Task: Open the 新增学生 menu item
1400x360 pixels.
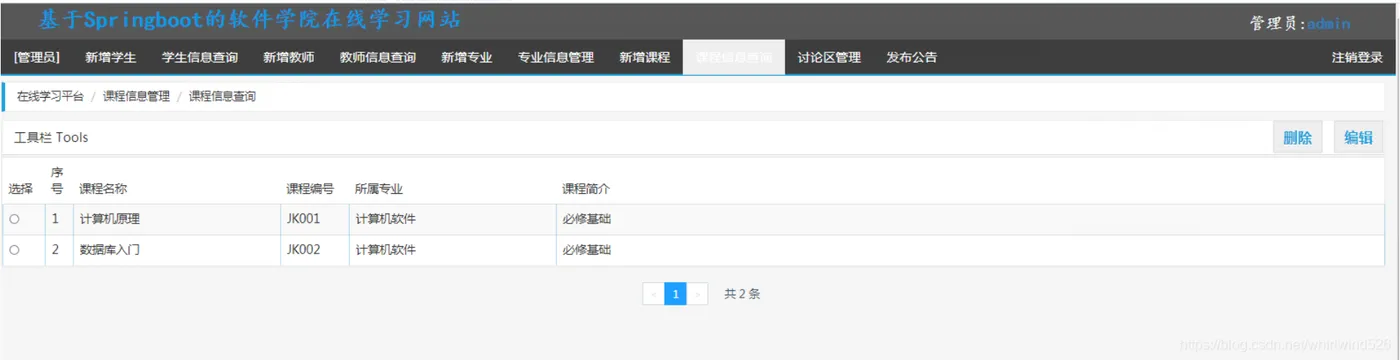Action: tap(111, 57)
